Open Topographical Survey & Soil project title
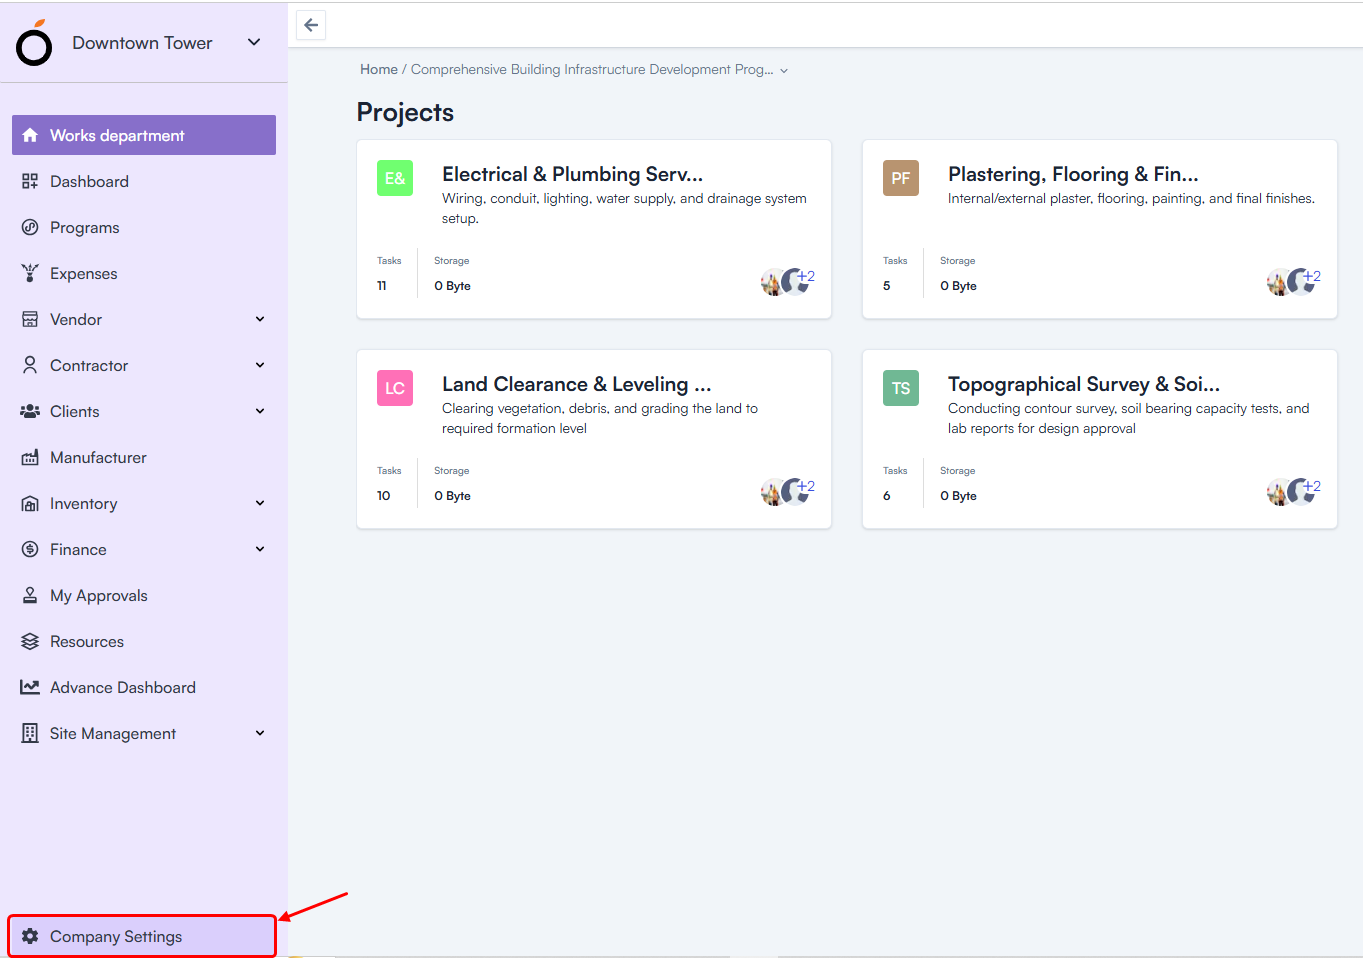Viewport: 1363px width, 958px height. (1083, 384)
